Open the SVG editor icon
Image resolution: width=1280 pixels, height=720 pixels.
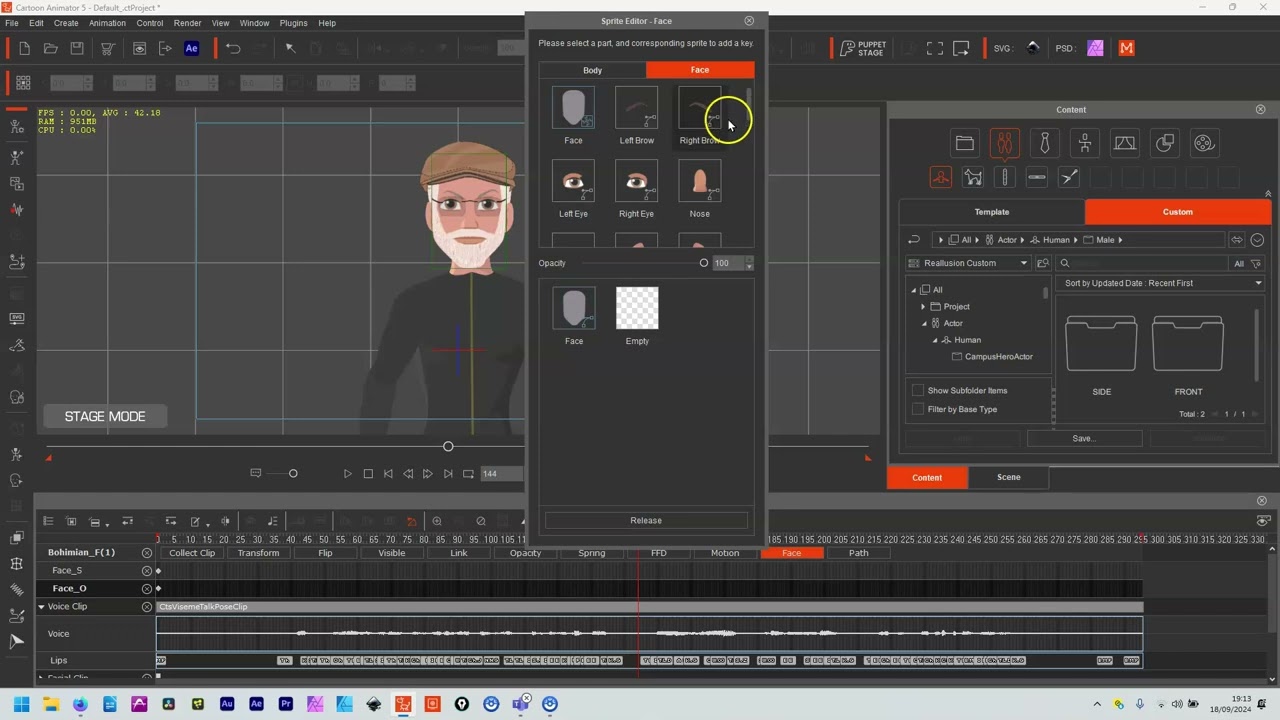pos(1033,48)
